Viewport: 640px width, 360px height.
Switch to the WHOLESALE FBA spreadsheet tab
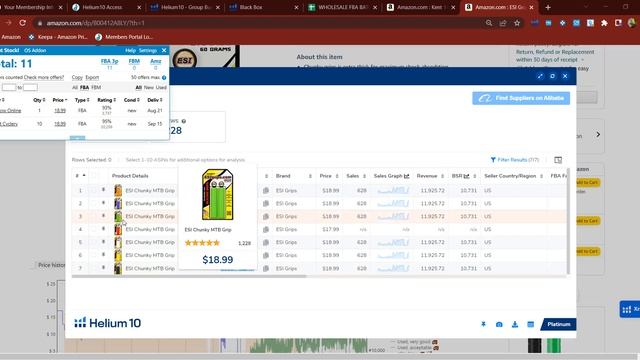[x=343, y=7]
